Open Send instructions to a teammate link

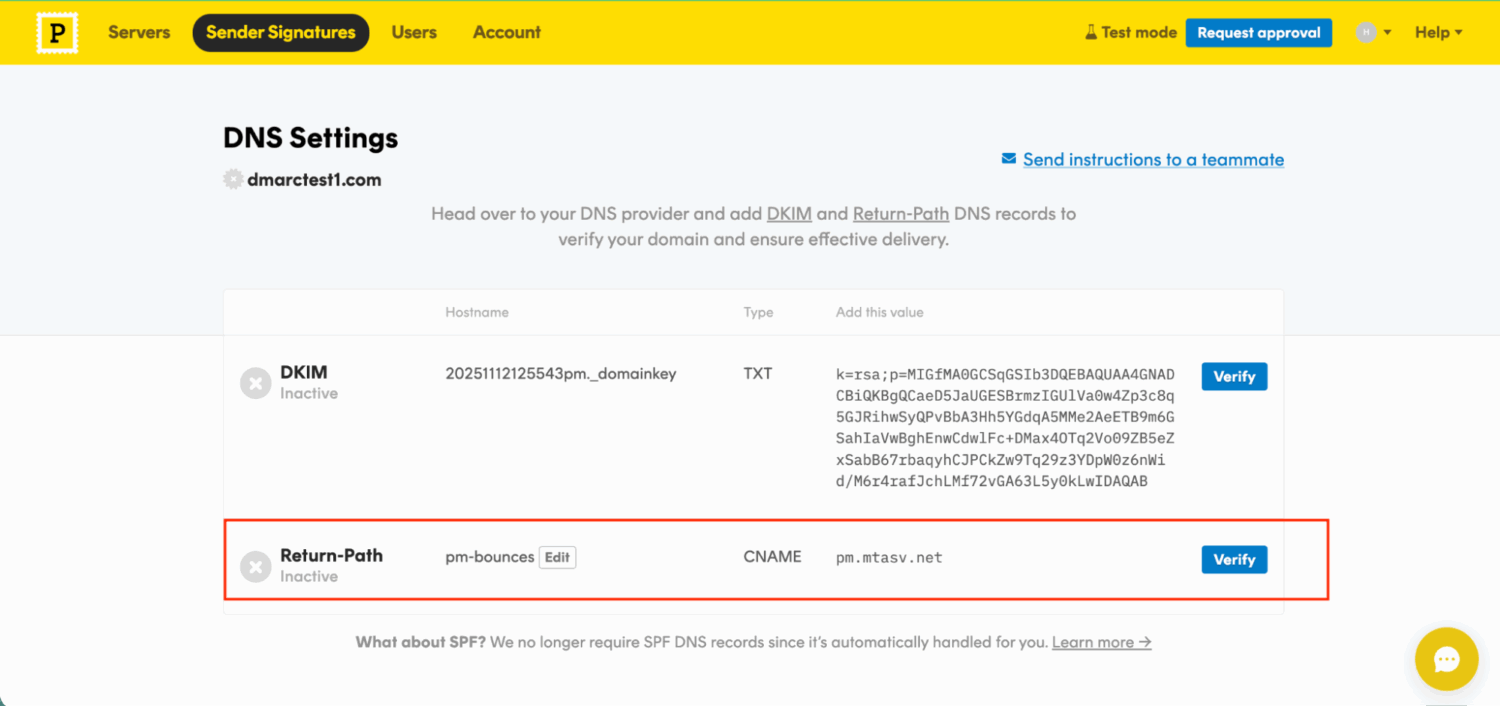tap(1153, 160)
